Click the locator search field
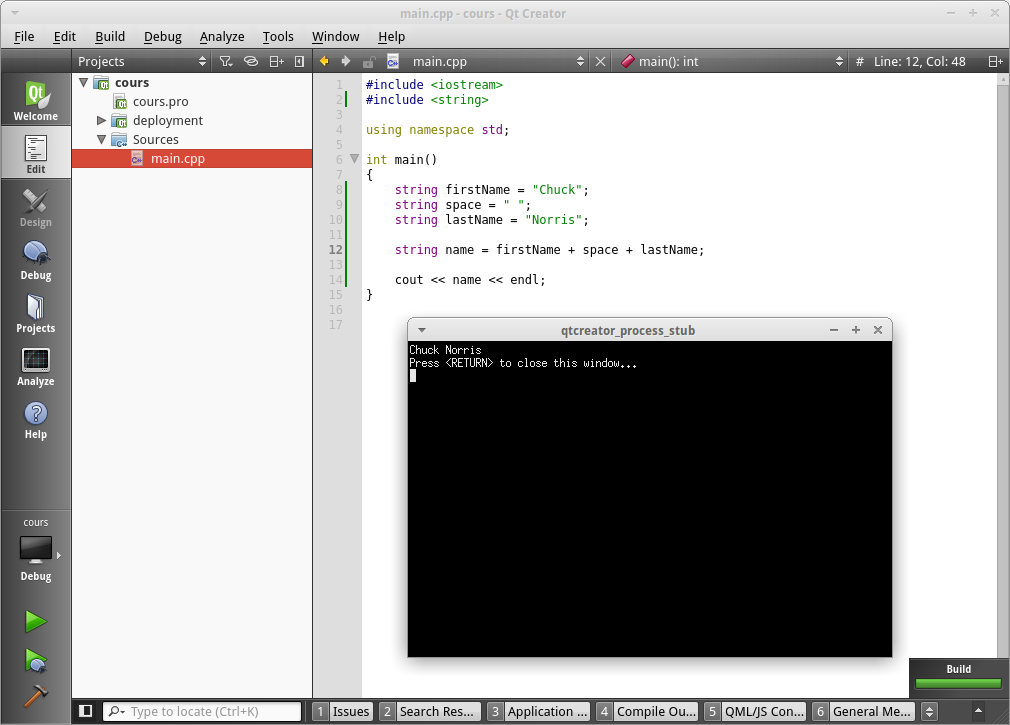Viewport: 1010px width, 725px height. pos(202,711)
